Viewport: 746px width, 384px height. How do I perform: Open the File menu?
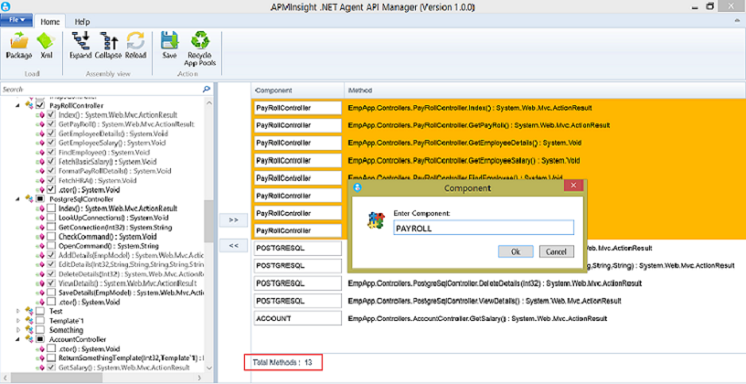(17, 20)
